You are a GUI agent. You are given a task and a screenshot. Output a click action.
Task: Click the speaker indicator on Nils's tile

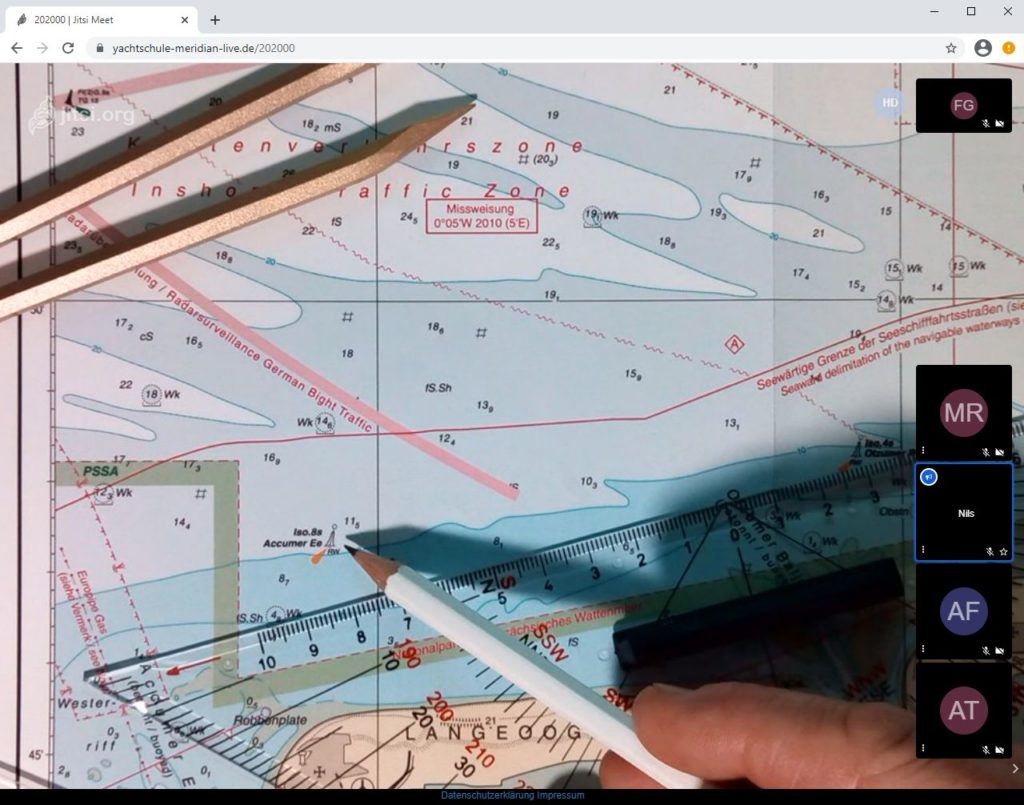928,477
